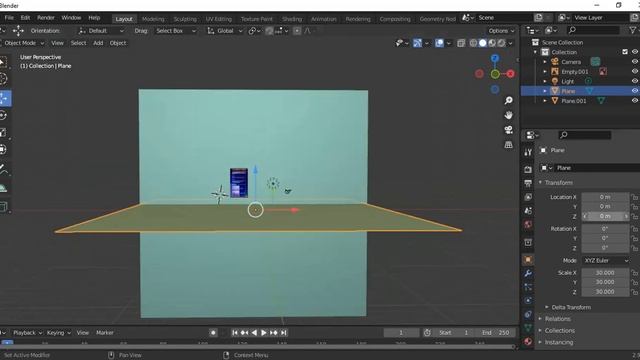The image size is (640, 360).
Task: Open the Physics properties tab
Action: 528,301
